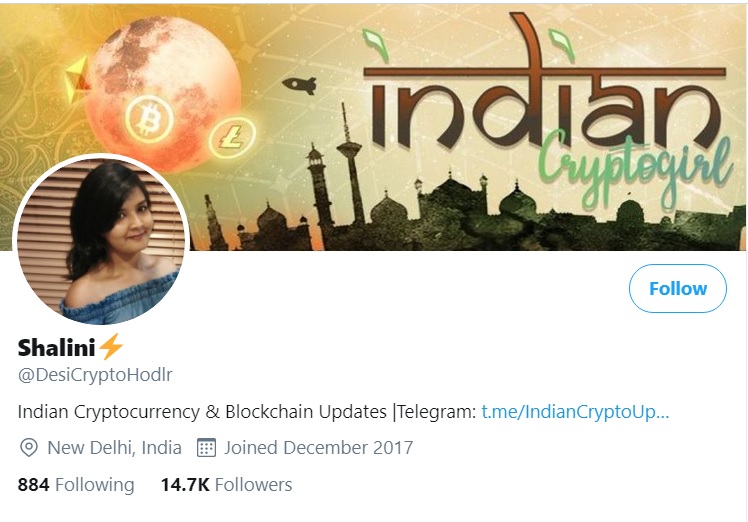
Task: Click the display name Shalini
Action: [56, 347]
